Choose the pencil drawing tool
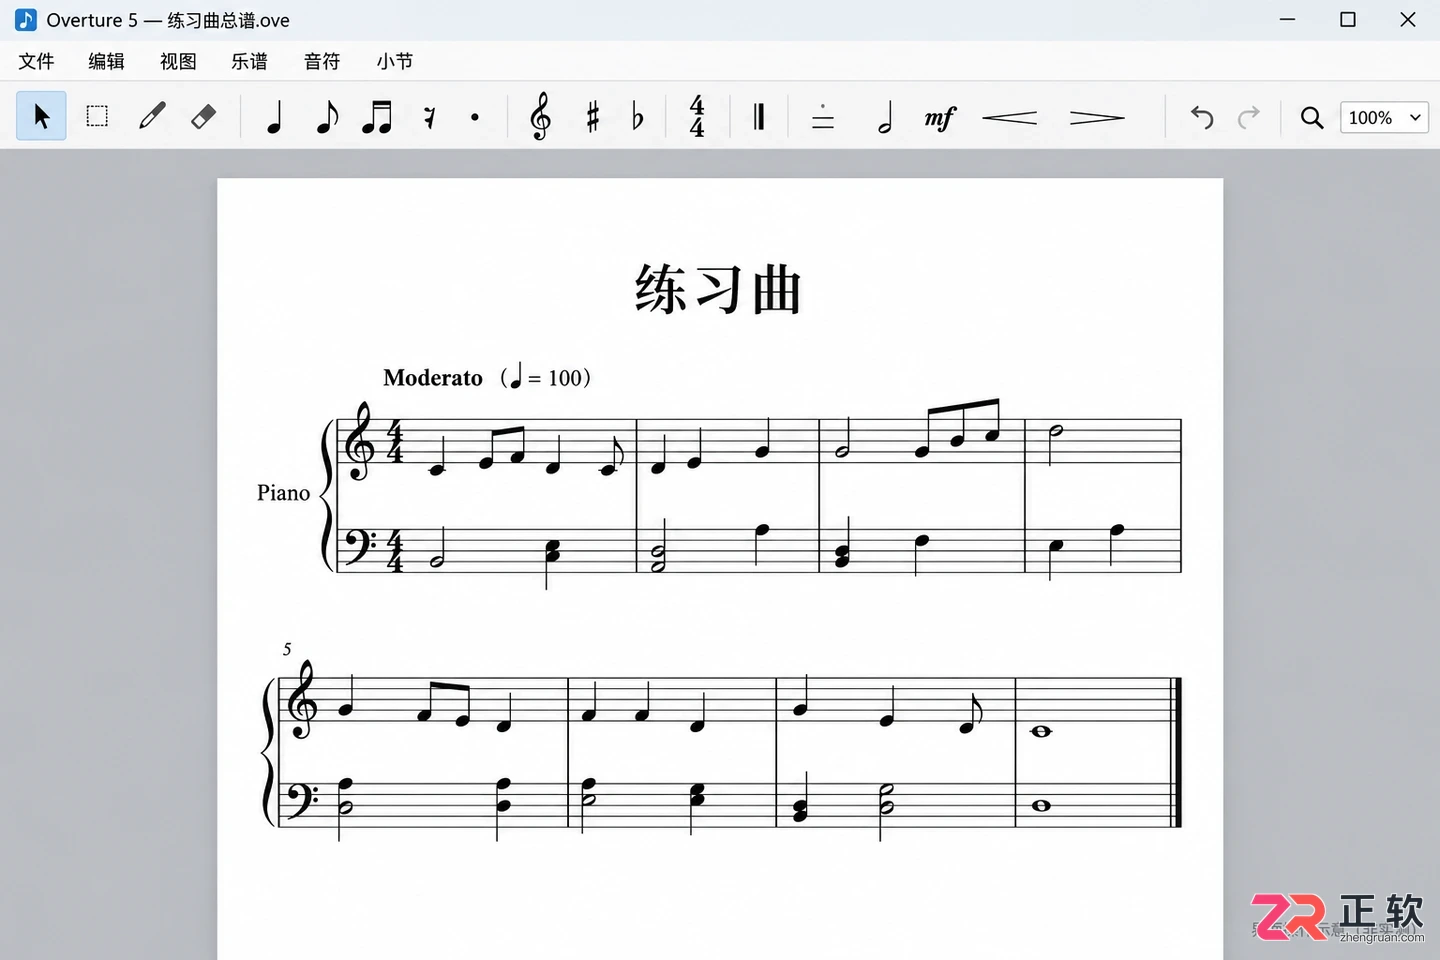Image resolution: width=1440 pixels, height=960 pixels. pyautogui.click(x=152, y=116)
